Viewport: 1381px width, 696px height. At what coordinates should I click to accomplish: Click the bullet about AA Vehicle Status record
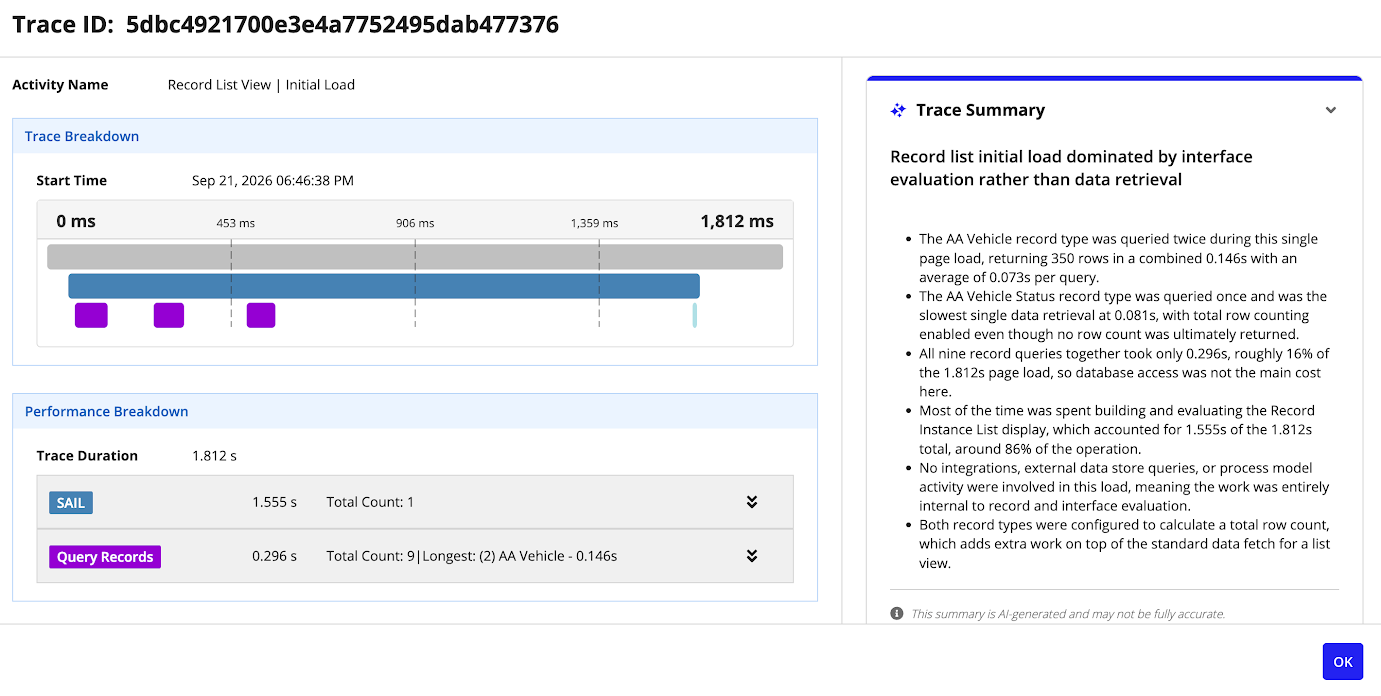(x=1123, y=316)
